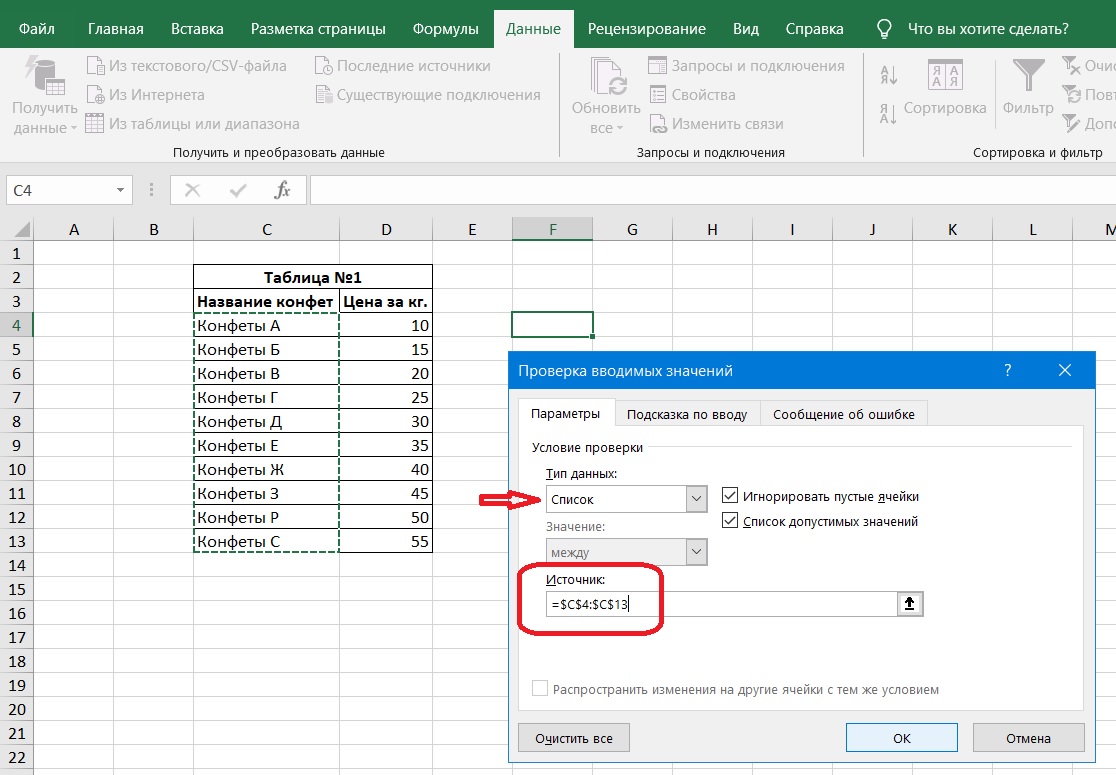Viewport: 1116px width, 775px height.
Task: Select the Цена за кг. header cell
Action: click(386, 301)
